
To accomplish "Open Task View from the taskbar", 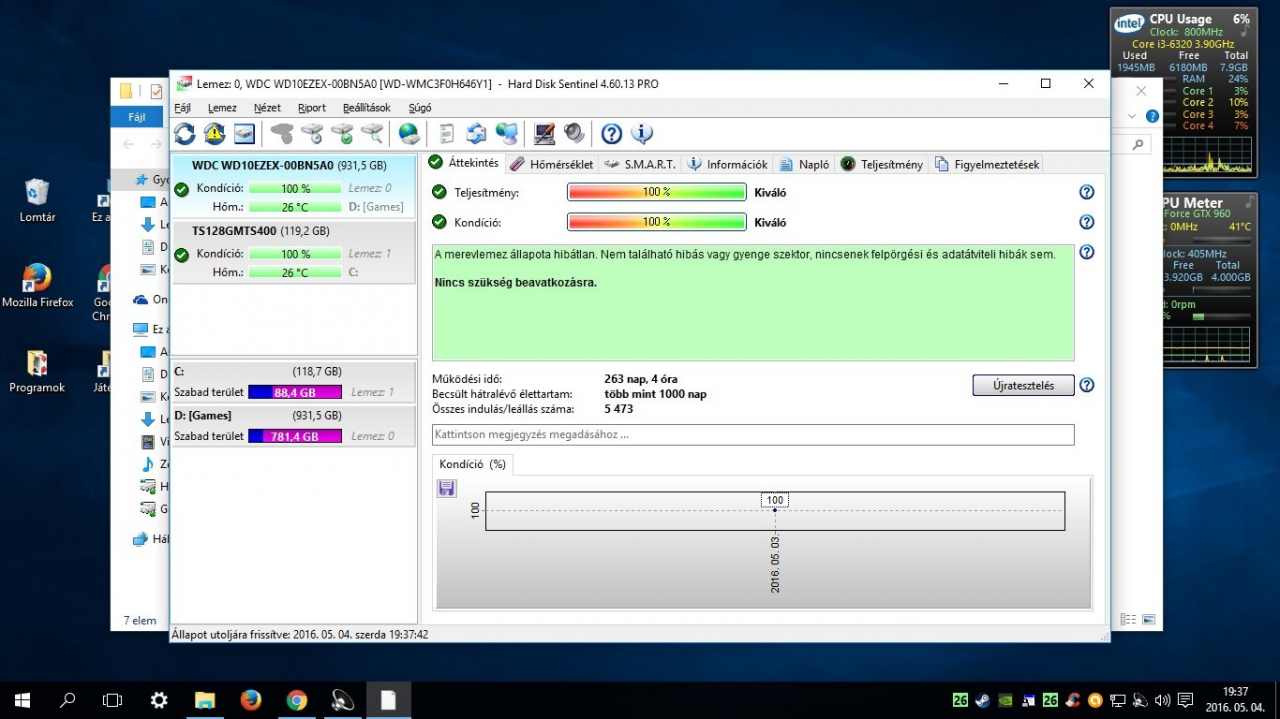I will point(113,700).
